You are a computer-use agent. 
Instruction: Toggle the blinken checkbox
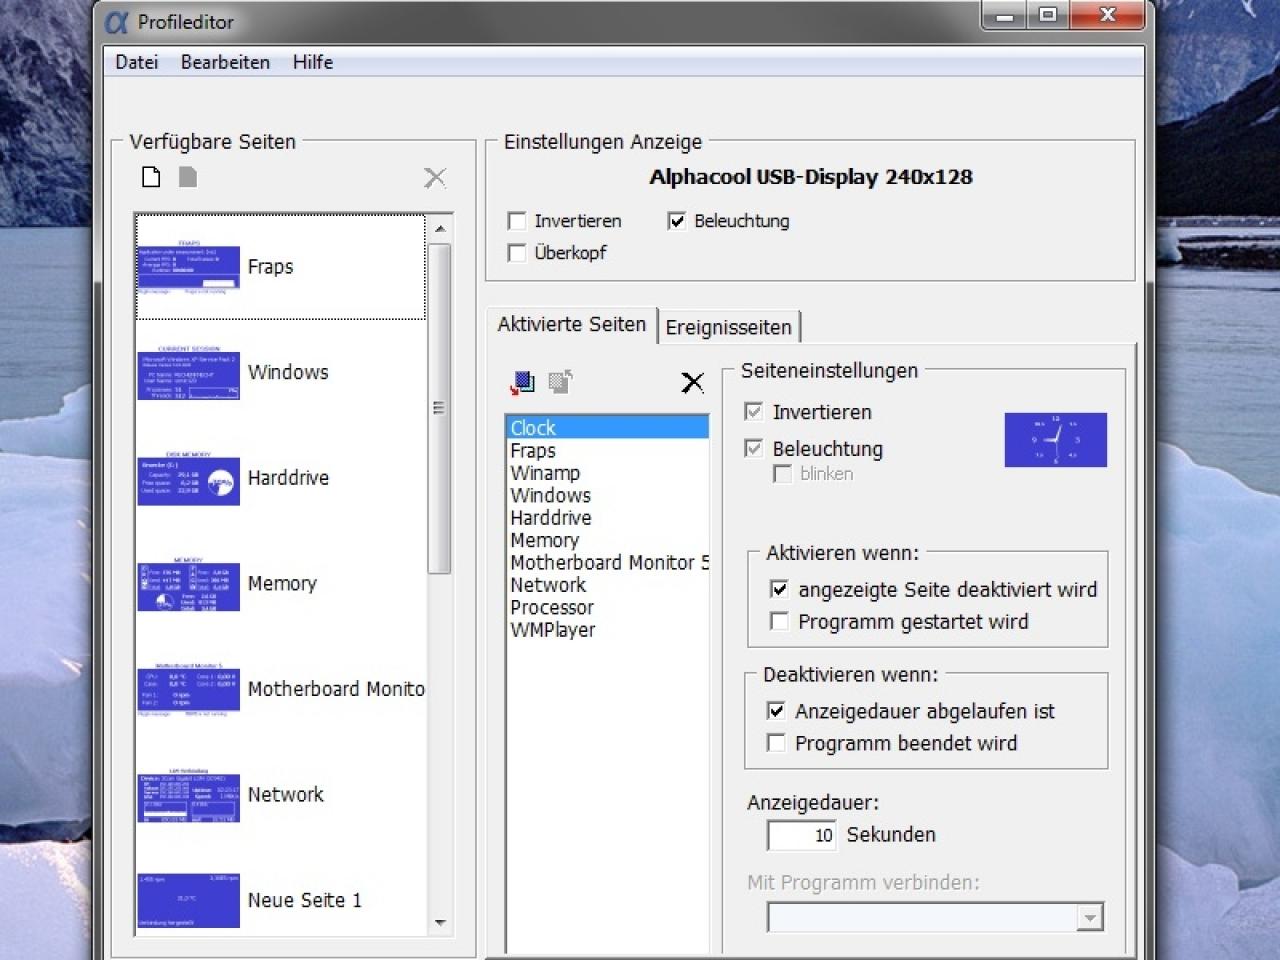(x=782, y=474)
